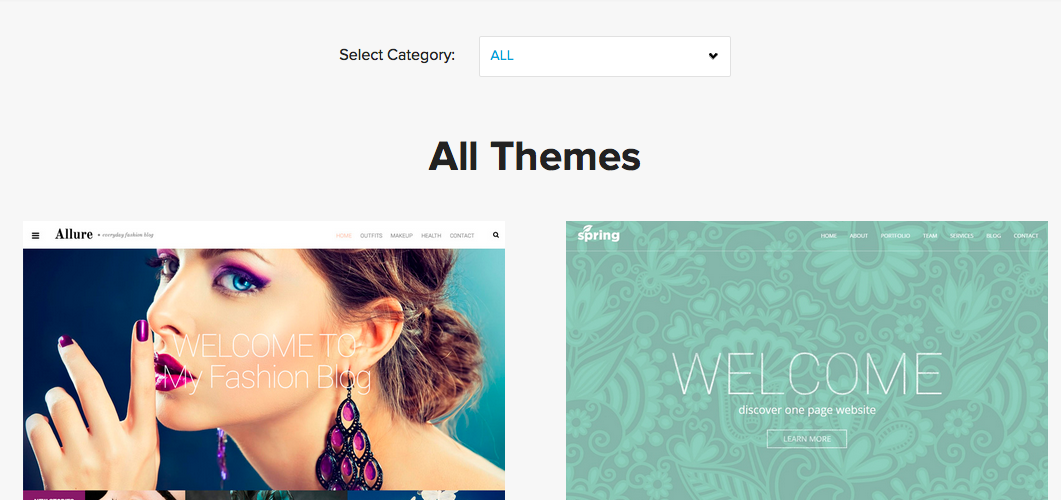Screen dimensions: 1061x500
Task: Select HEALTH in the Allure theme menu
Action: pos(431,235)
